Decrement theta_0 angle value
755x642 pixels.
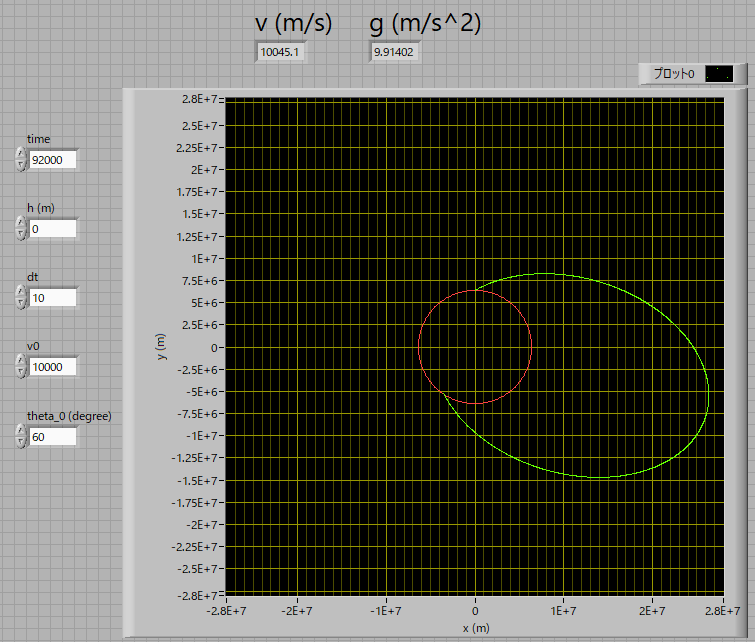click(20, 442)
